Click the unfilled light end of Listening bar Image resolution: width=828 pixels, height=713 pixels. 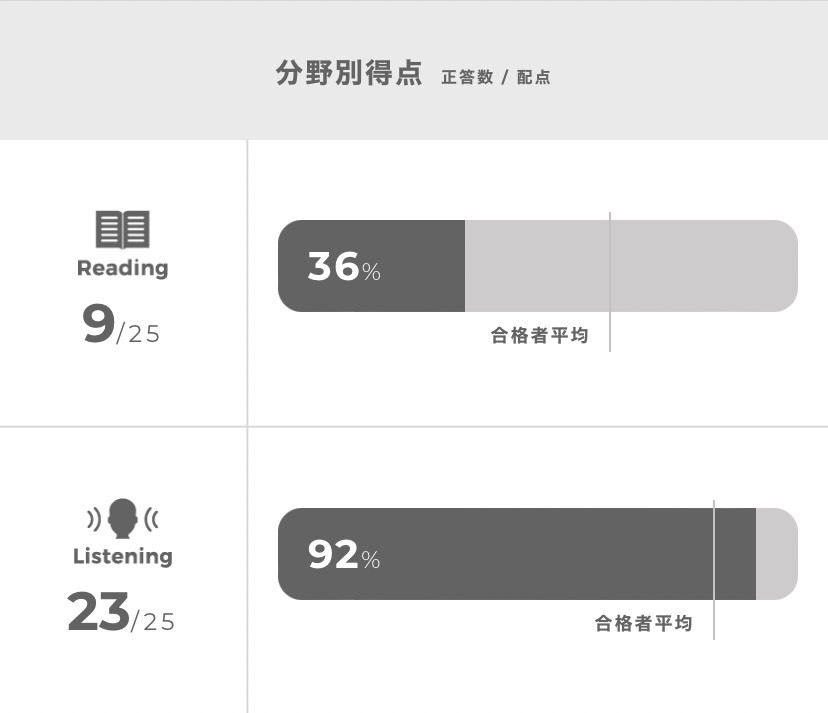[x=777, y=554]
